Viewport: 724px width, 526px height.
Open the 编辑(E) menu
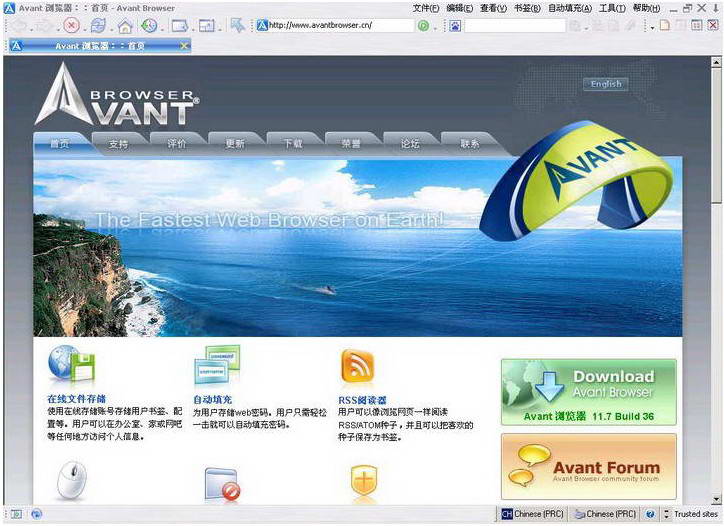[x=459, y=8]
